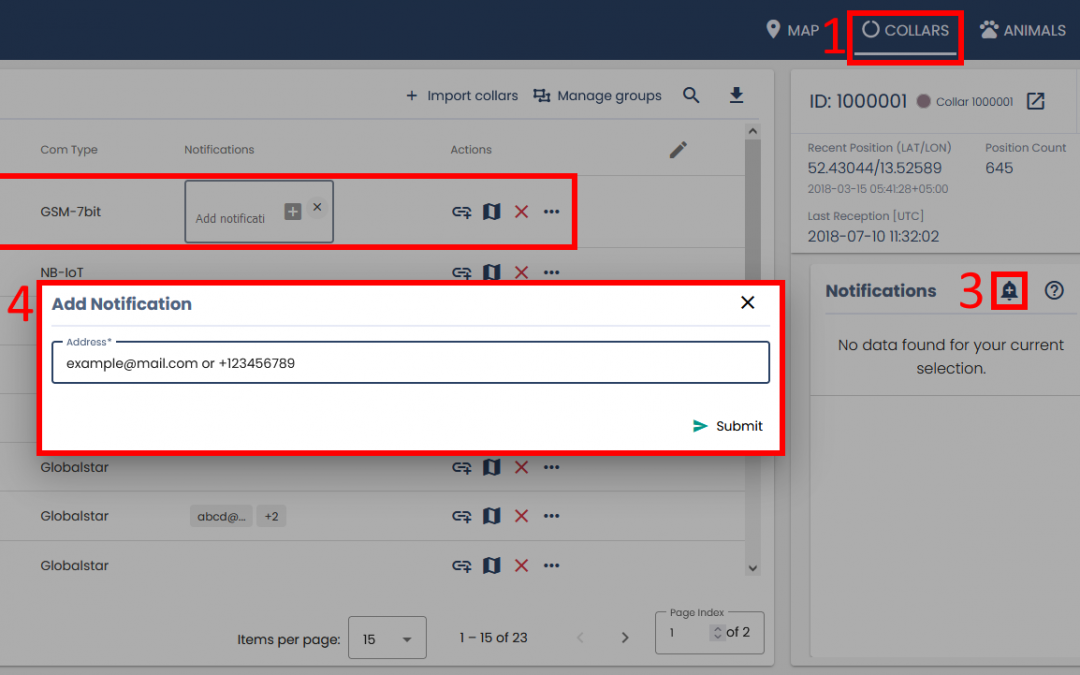Switch to the Collars tab
The width and height of the screenshot is (1080, 675).
906,31
